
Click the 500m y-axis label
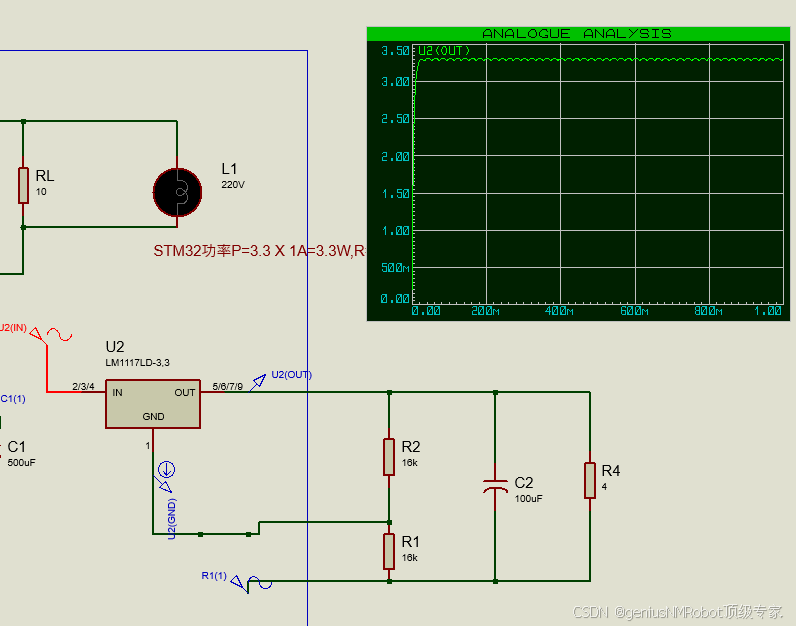coord(395,268)
